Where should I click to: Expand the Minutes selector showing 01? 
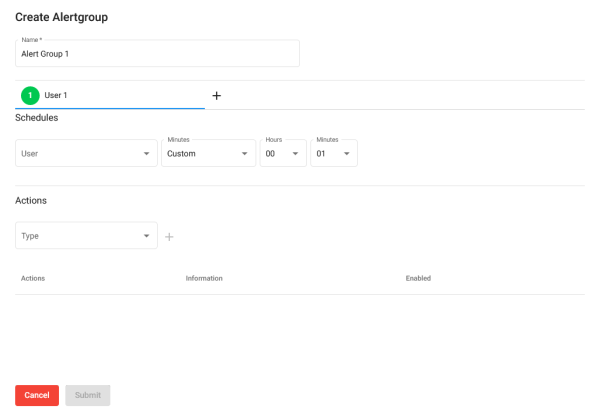point(334,153)
